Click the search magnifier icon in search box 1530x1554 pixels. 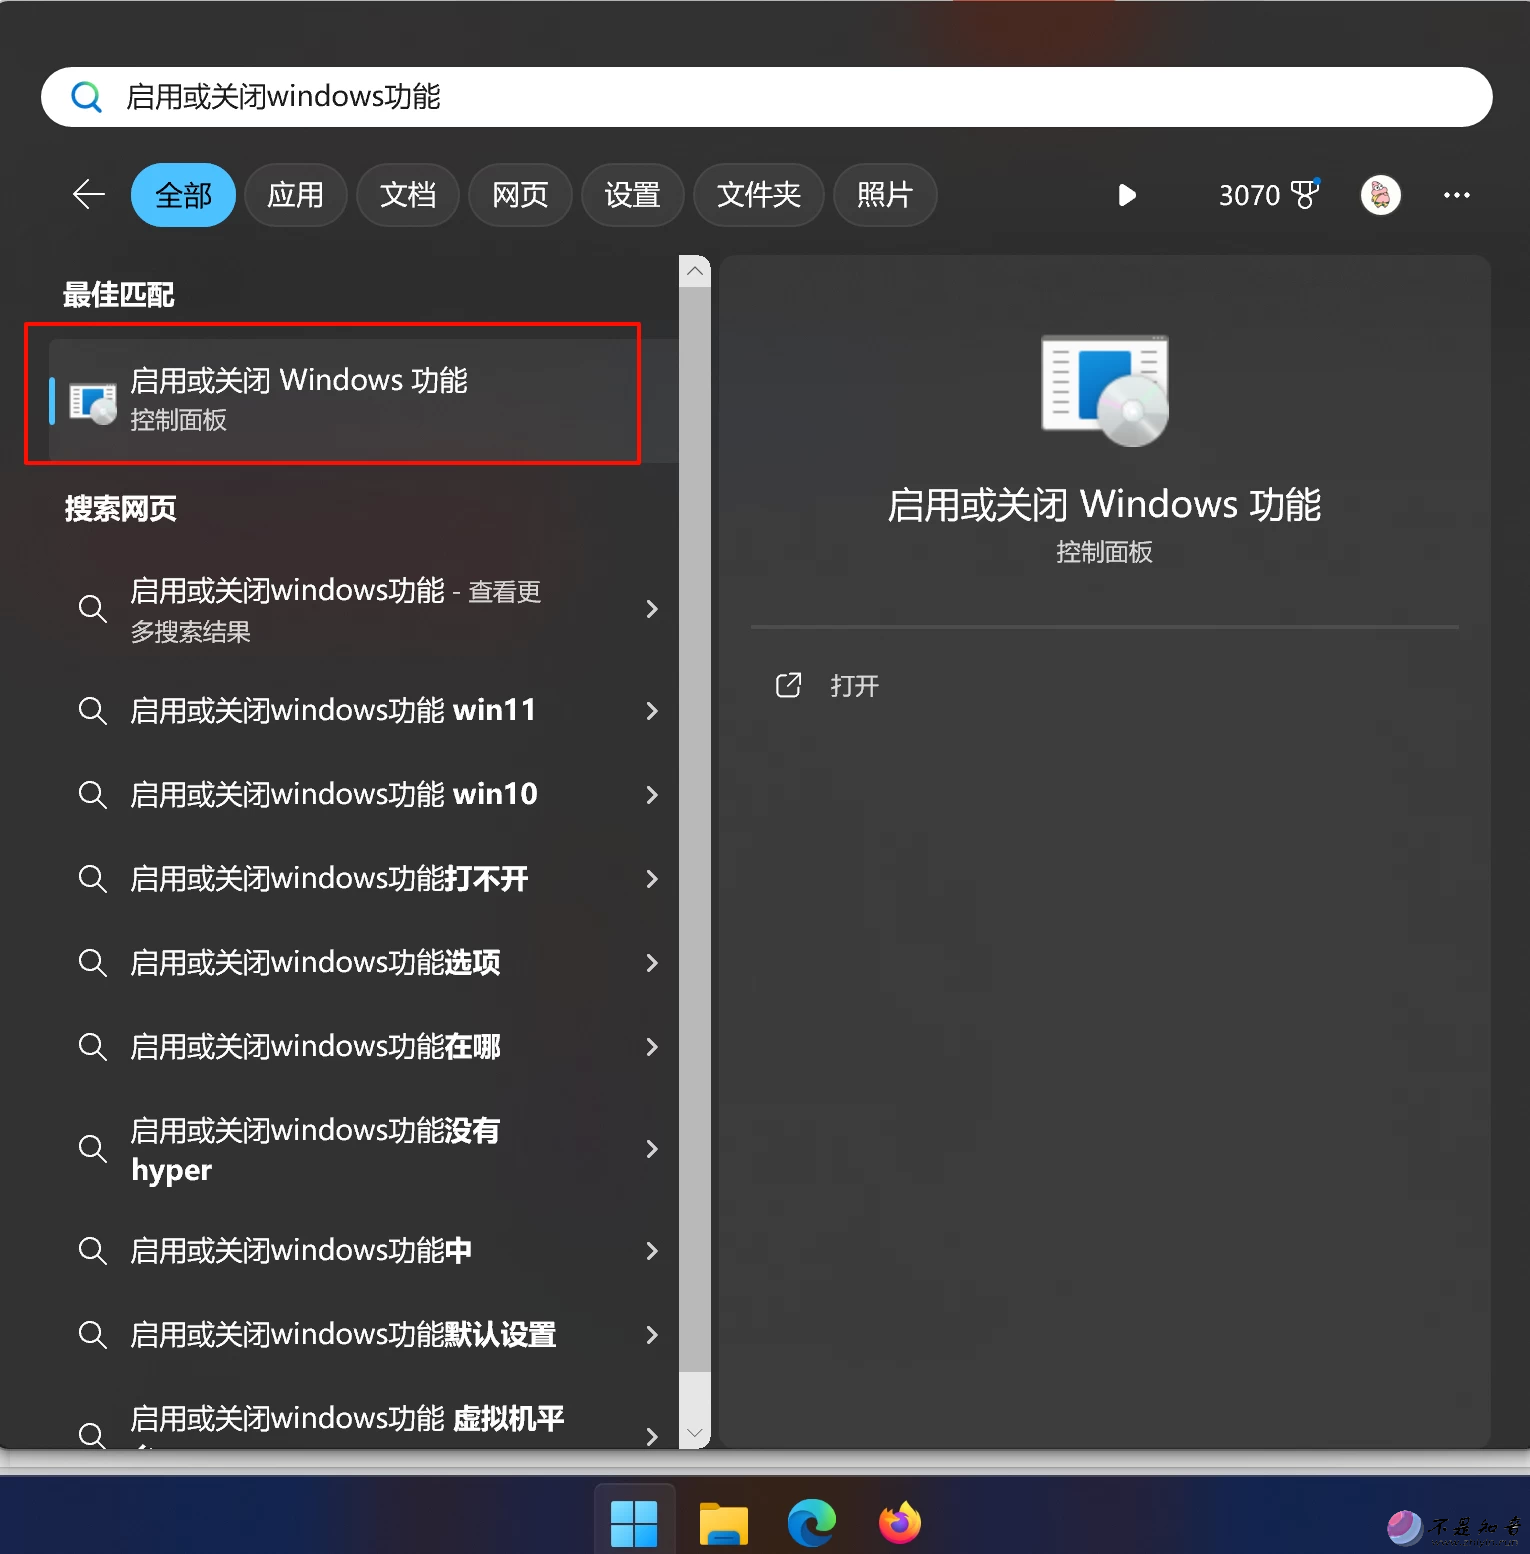[x=87, y=97]
